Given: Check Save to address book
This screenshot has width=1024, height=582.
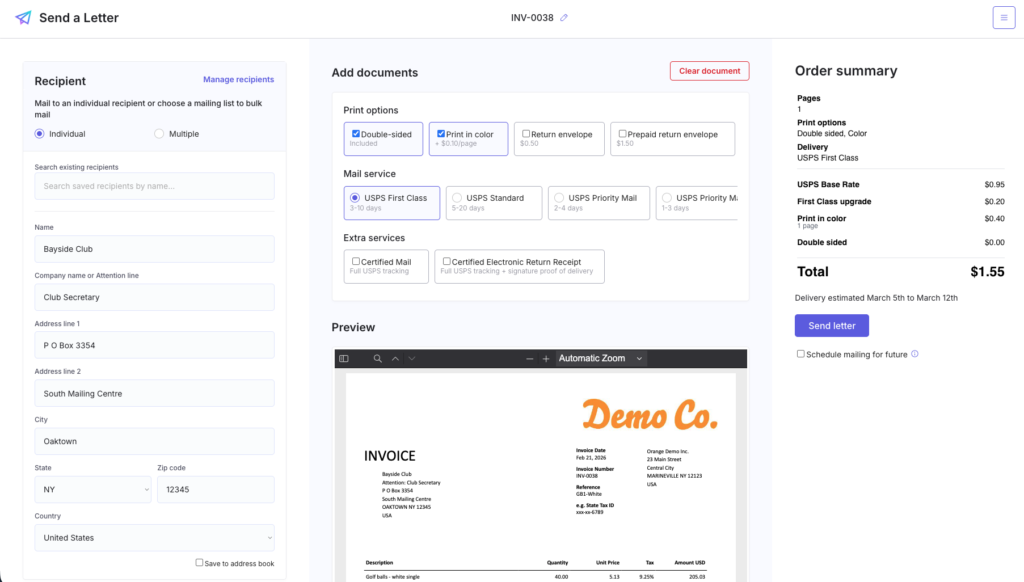Looking at the screenshot, I should pos(200,563).
